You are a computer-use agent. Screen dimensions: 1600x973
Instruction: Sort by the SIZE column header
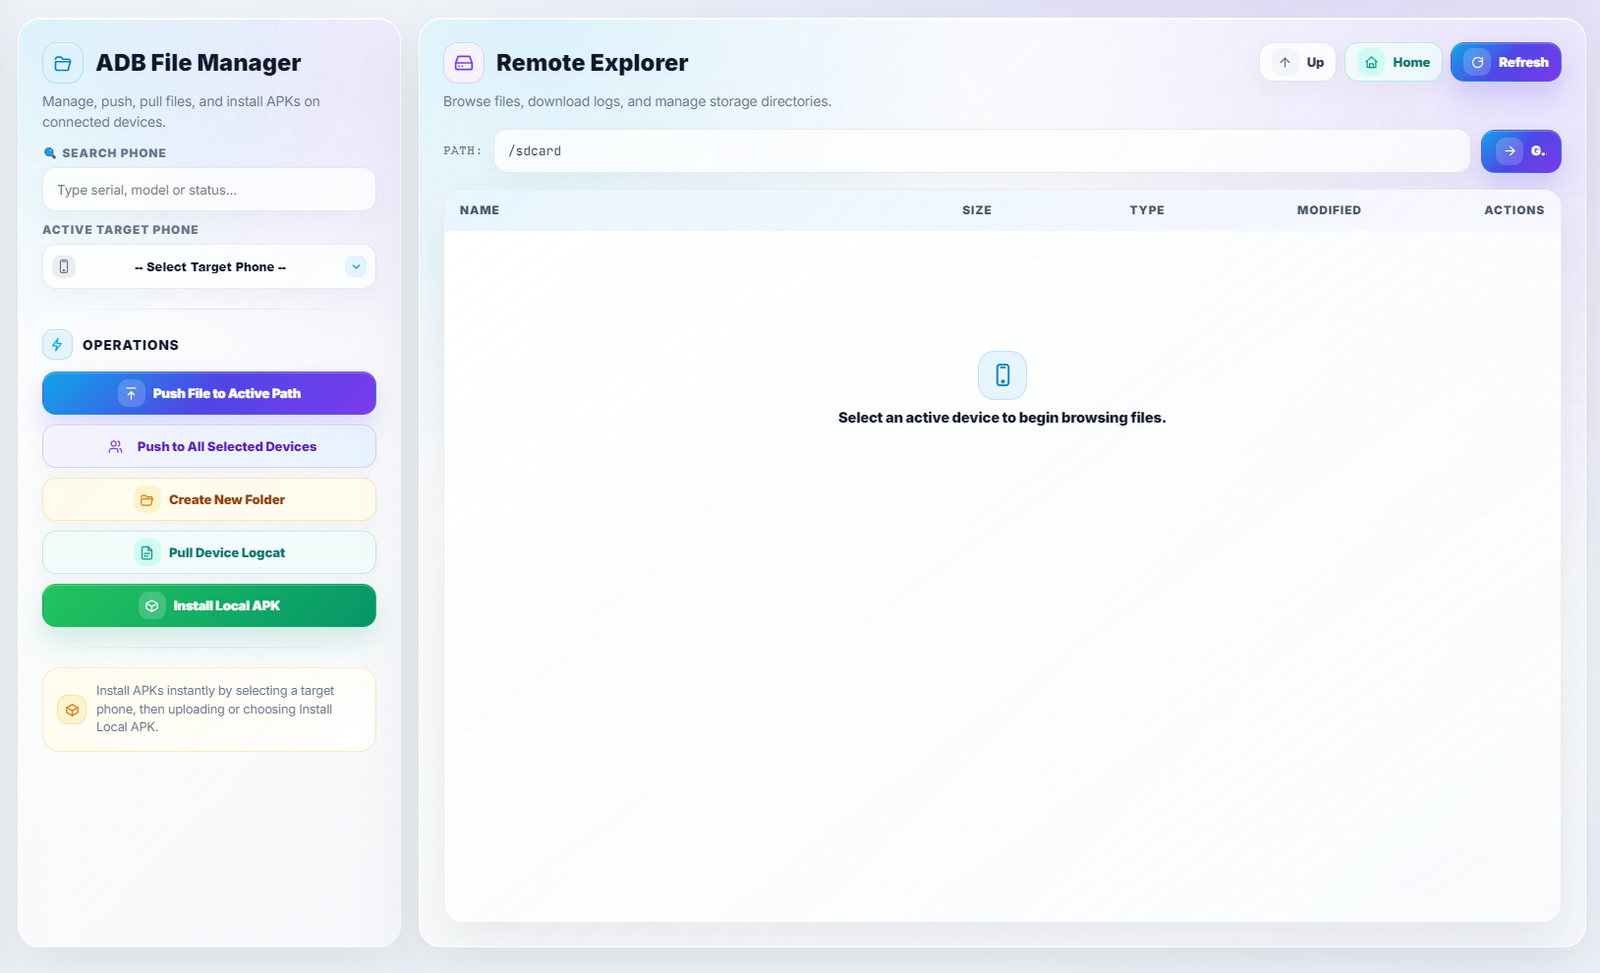[977, 210]
